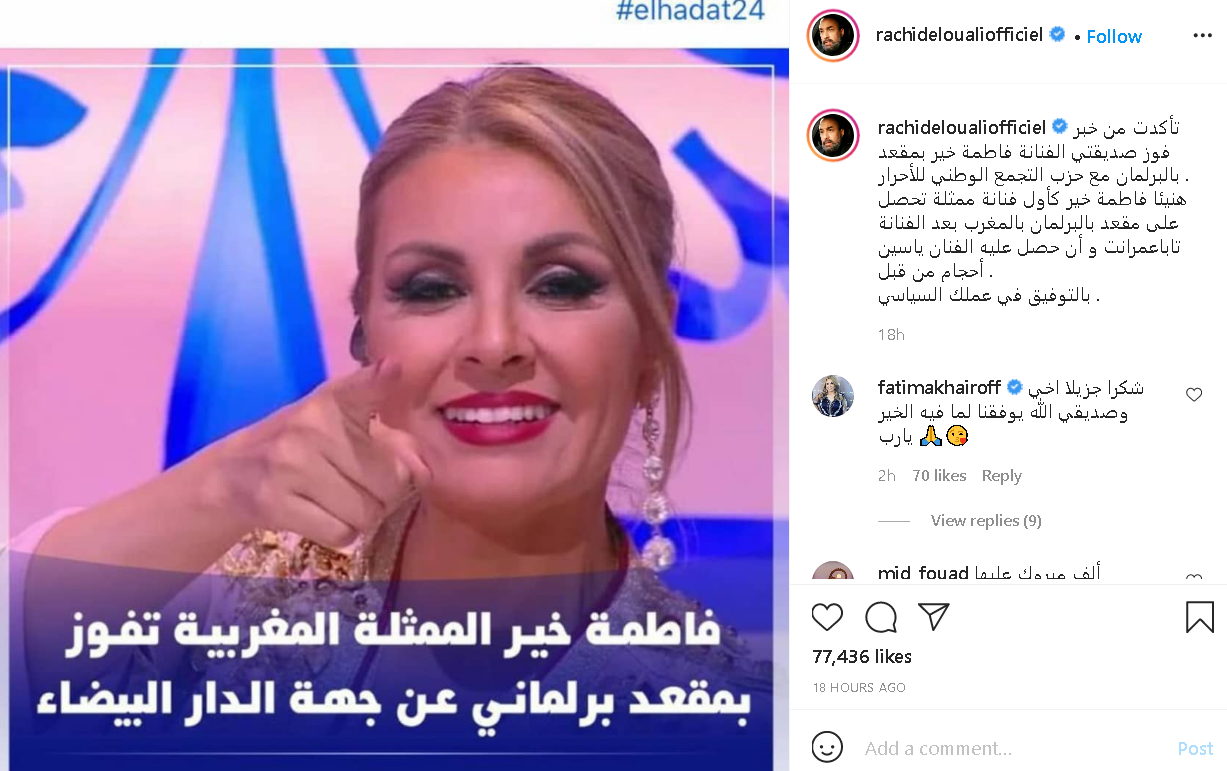Screen dimensions: 1227x771
Task: Like fatimakhairoff's comment heart
Action: tap(1194, 395)
